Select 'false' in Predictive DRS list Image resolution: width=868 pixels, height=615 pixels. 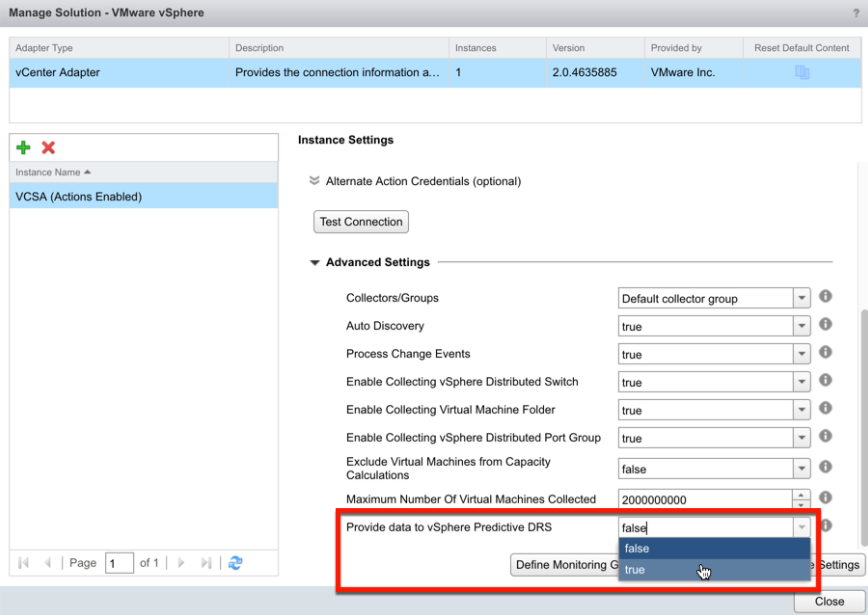714,549
